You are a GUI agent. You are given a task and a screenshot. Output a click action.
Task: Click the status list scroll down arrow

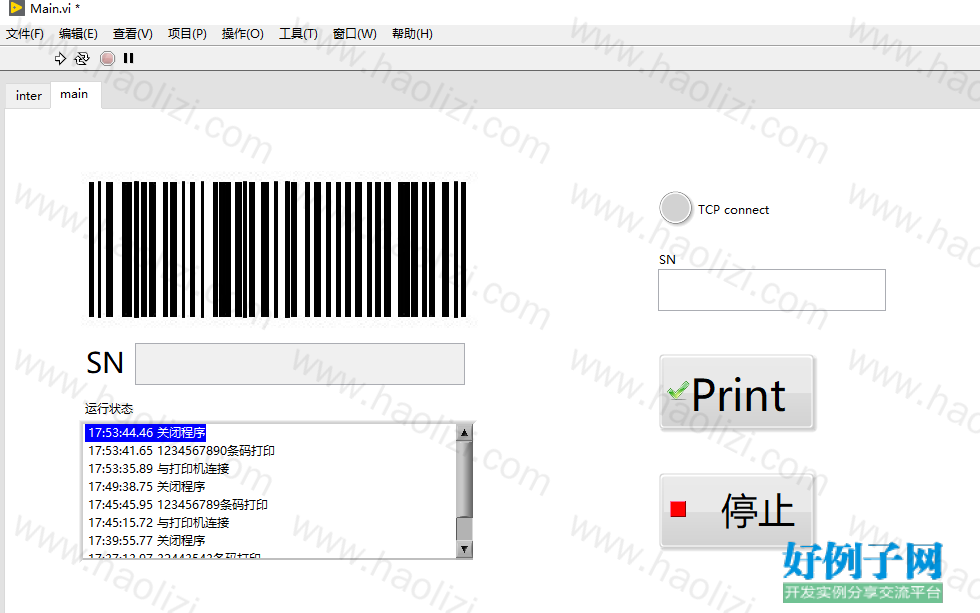click(464, 549)
